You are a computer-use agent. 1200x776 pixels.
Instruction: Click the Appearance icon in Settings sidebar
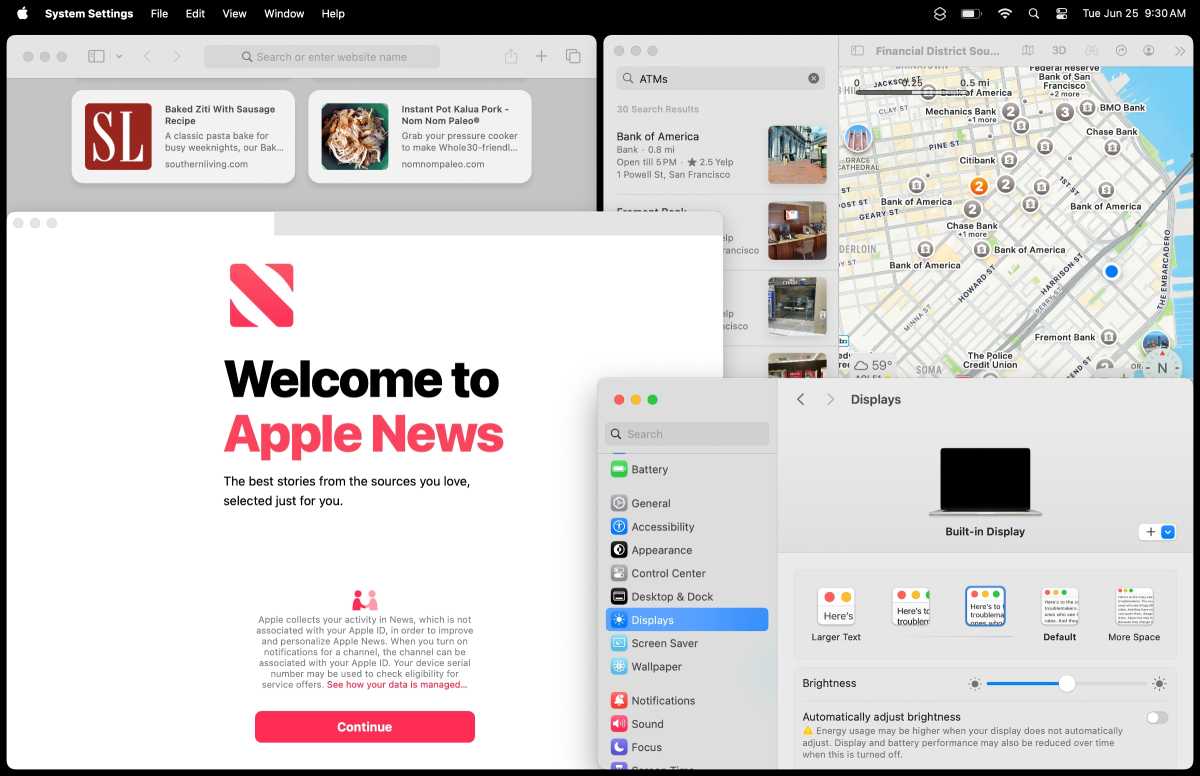pos(619,550)
